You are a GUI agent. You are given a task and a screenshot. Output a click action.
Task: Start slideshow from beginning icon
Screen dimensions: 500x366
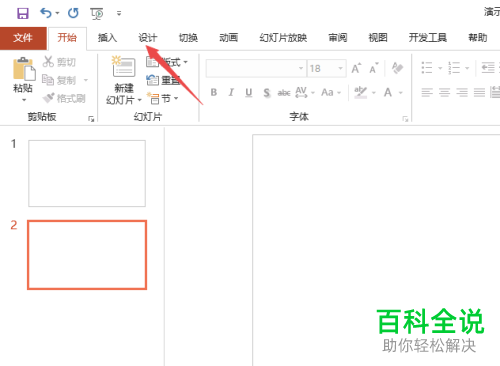point(97,14)
